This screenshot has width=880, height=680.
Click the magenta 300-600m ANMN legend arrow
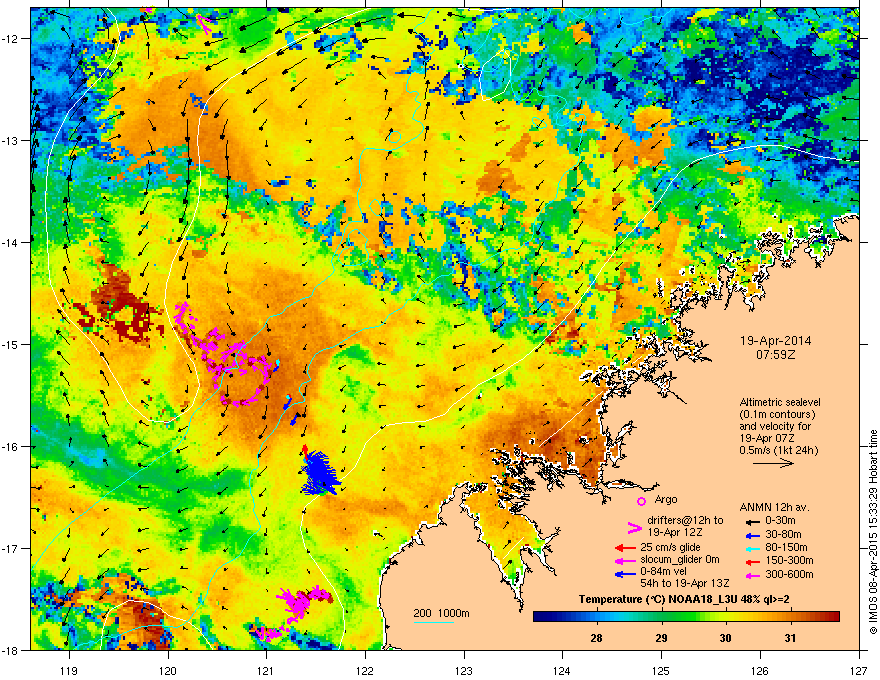(x=753, y=575)
